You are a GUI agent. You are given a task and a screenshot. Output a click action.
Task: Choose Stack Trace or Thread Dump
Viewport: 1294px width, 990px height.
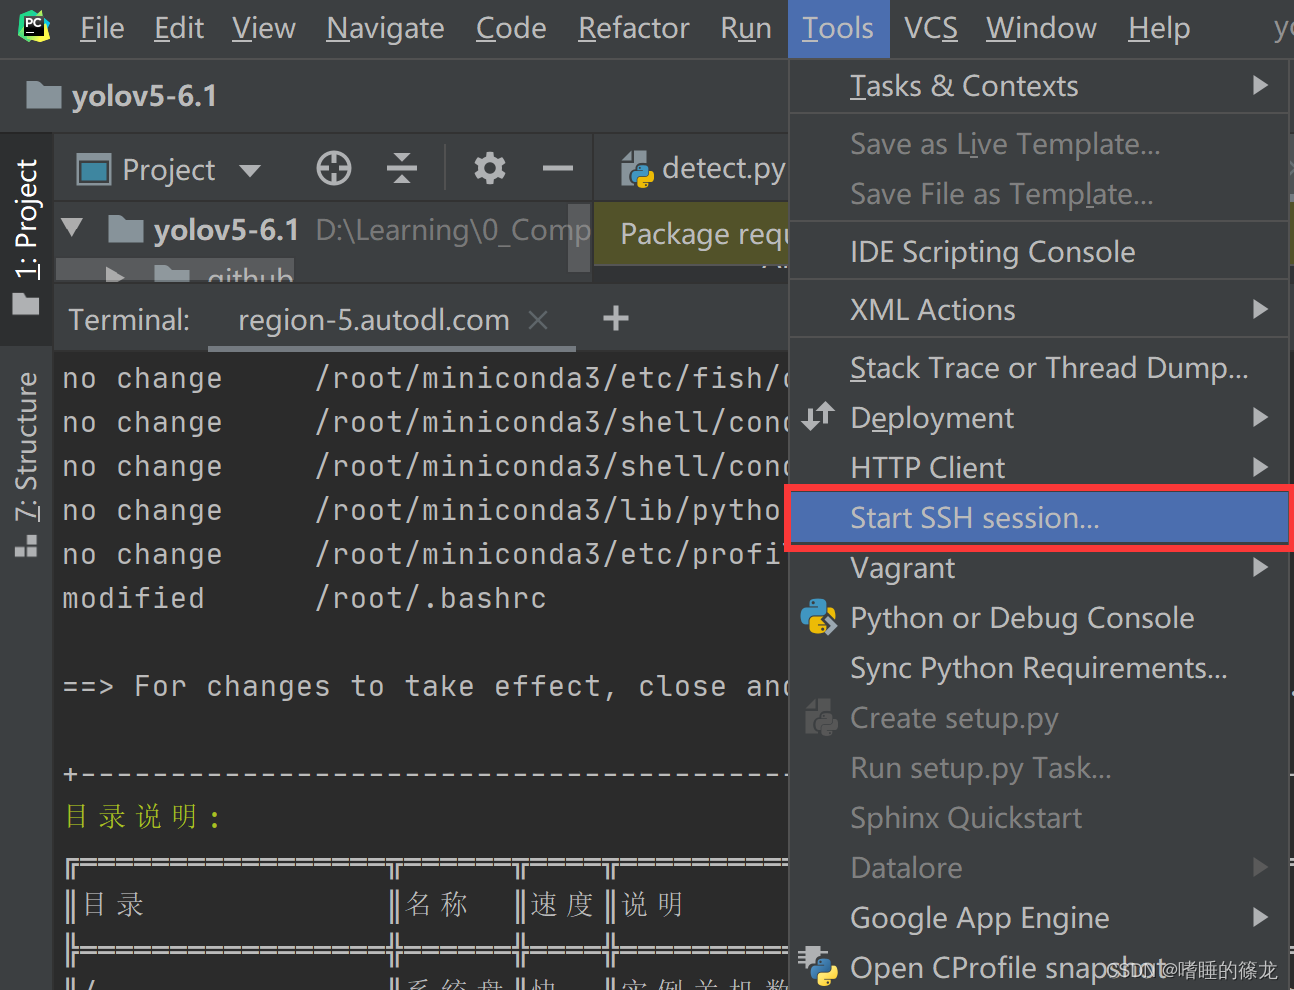pyautogui.click(x=1039, y=367)
